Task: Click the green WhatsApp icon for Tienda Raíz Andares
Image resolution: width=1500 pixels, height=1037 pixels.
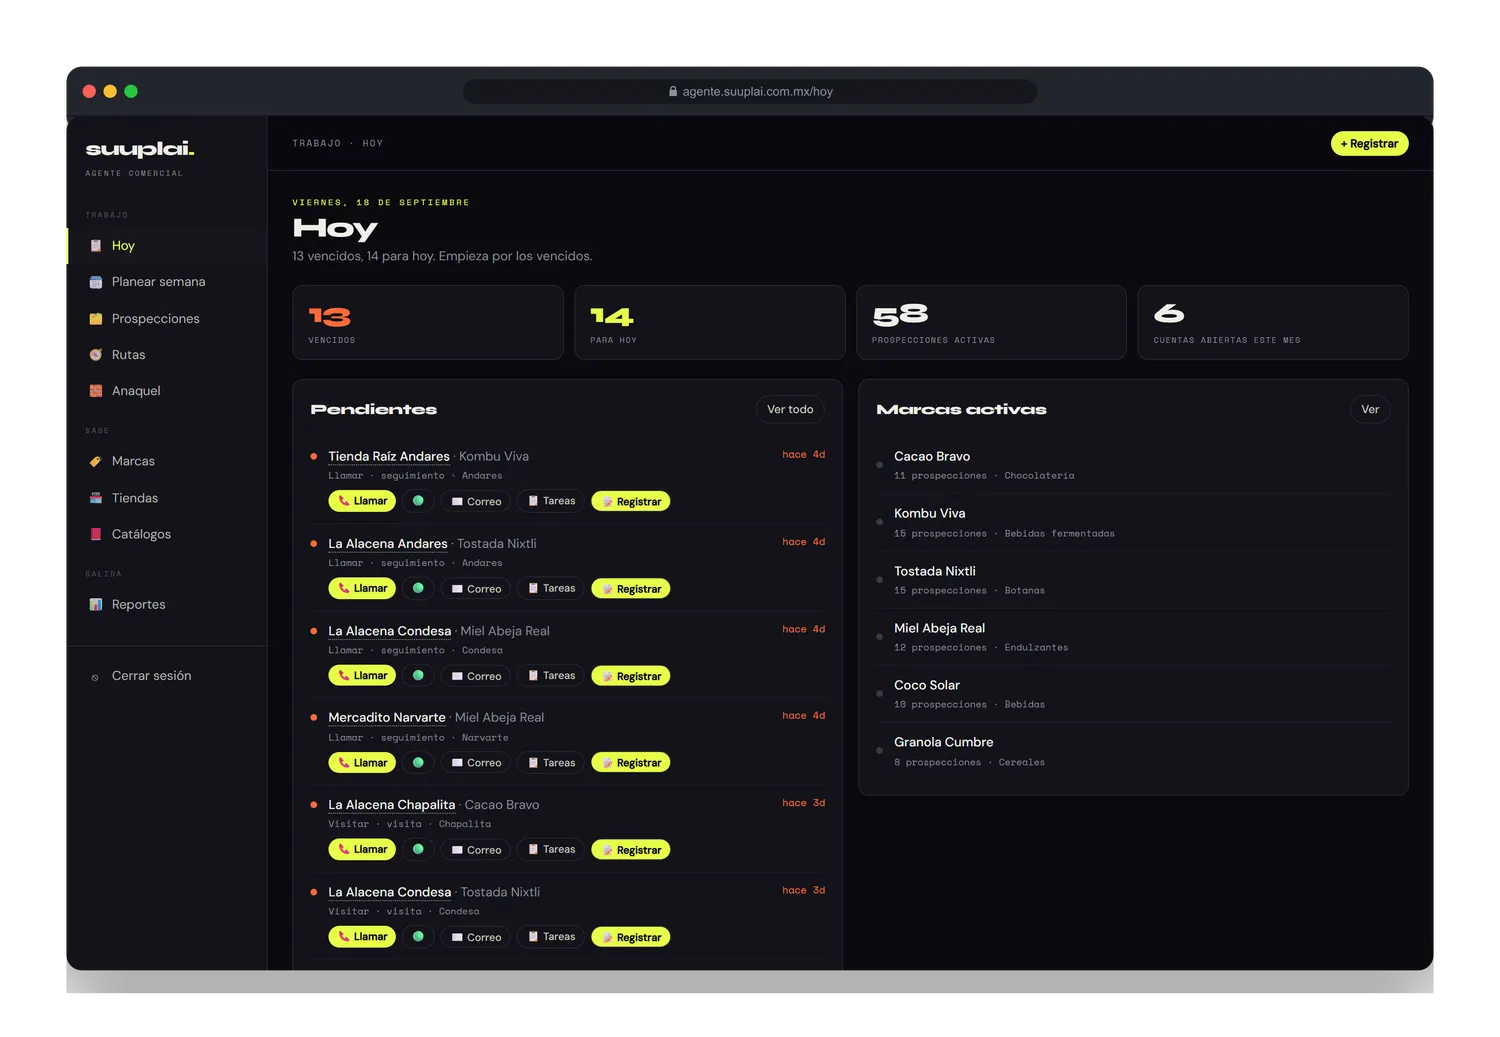Action: click(418, 501)
